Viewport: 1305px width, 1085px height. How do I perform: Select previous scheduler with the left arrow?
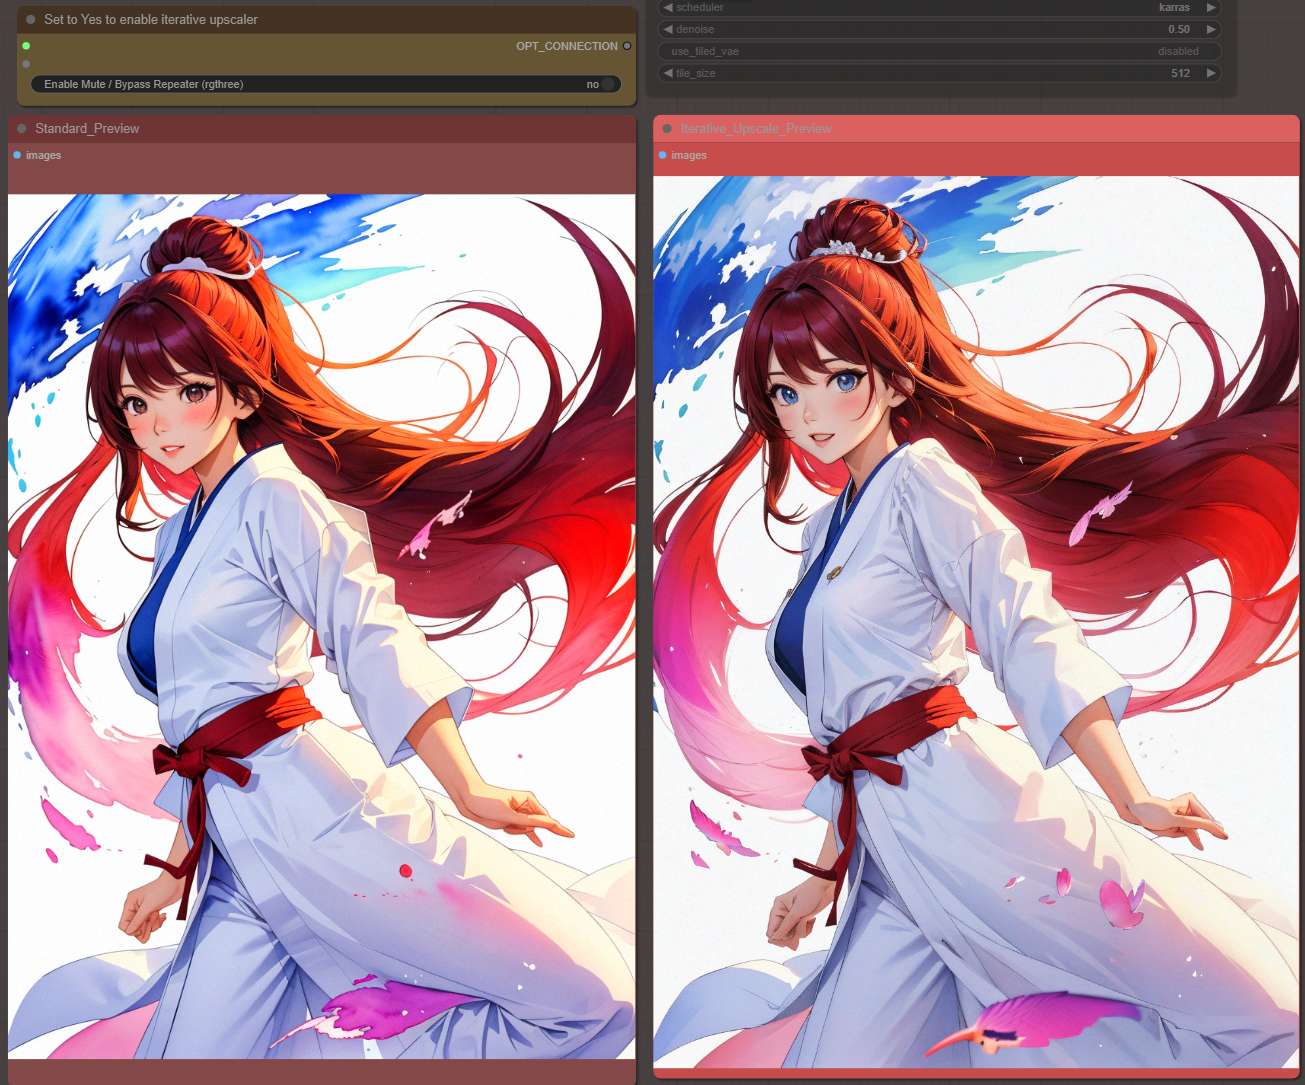668,7
